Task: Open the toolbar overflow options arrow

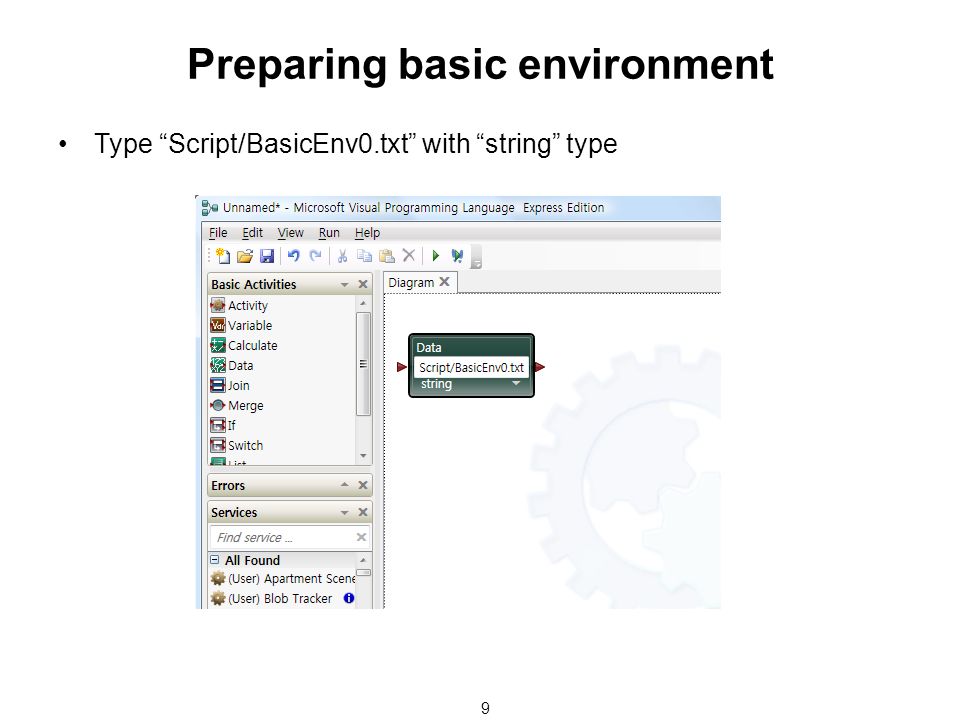Action: (476, 264)
